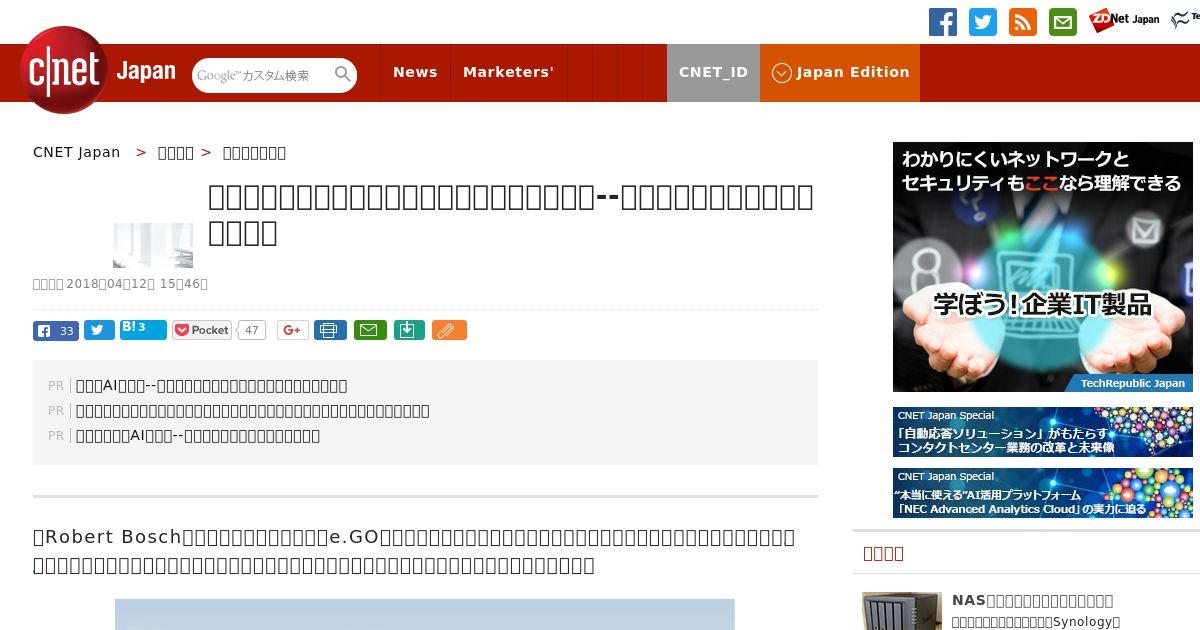The height and width of the screenshot is (630, 1200).
Task: Open the News menu
Action: [x=415, y=72]
